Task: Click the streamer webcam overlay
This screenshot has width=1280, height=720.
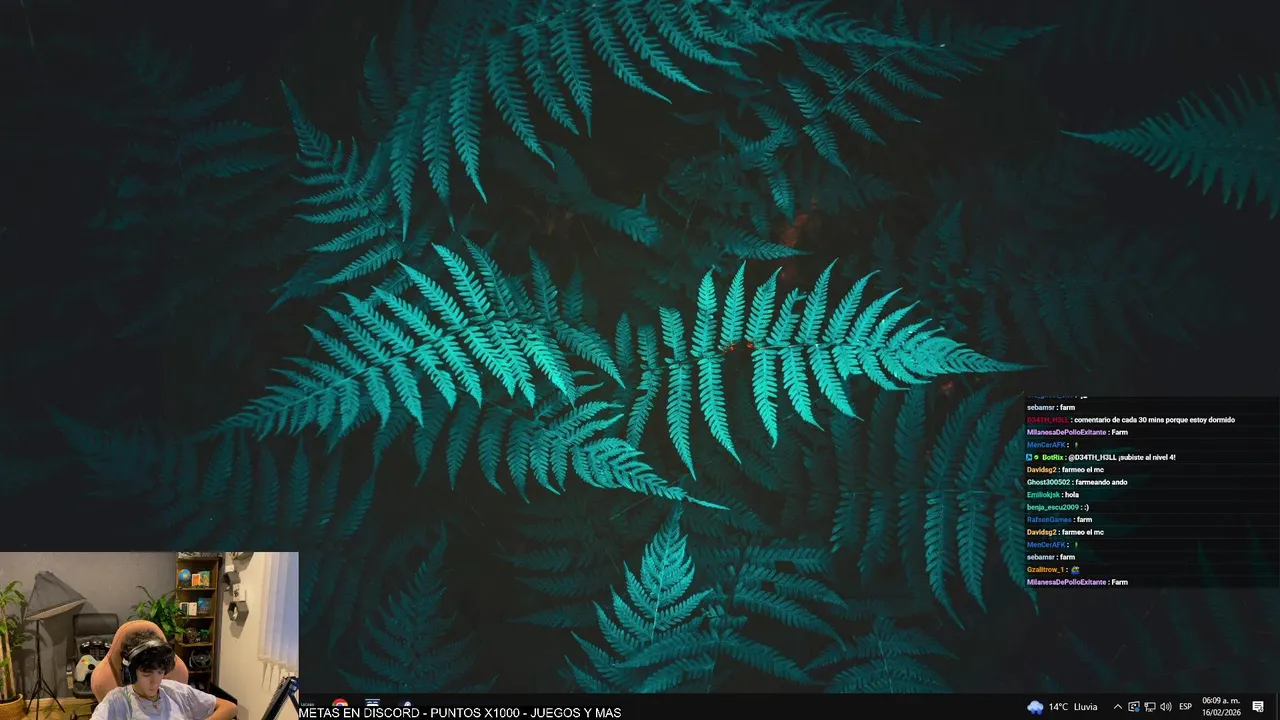Action: (149, 636)
